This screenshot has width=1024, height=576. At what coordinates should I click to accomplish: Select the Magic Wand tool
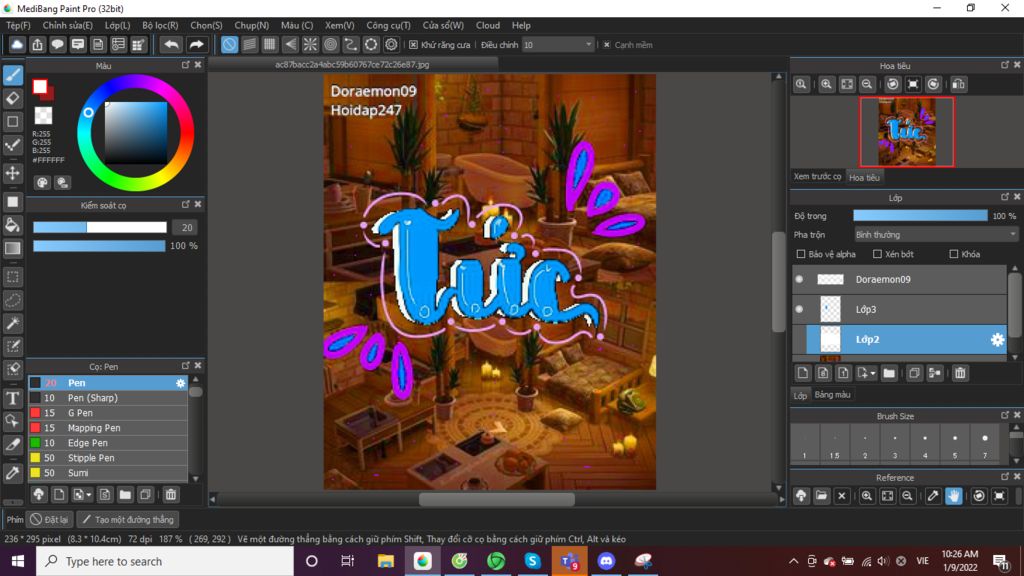tap(12, 323)
